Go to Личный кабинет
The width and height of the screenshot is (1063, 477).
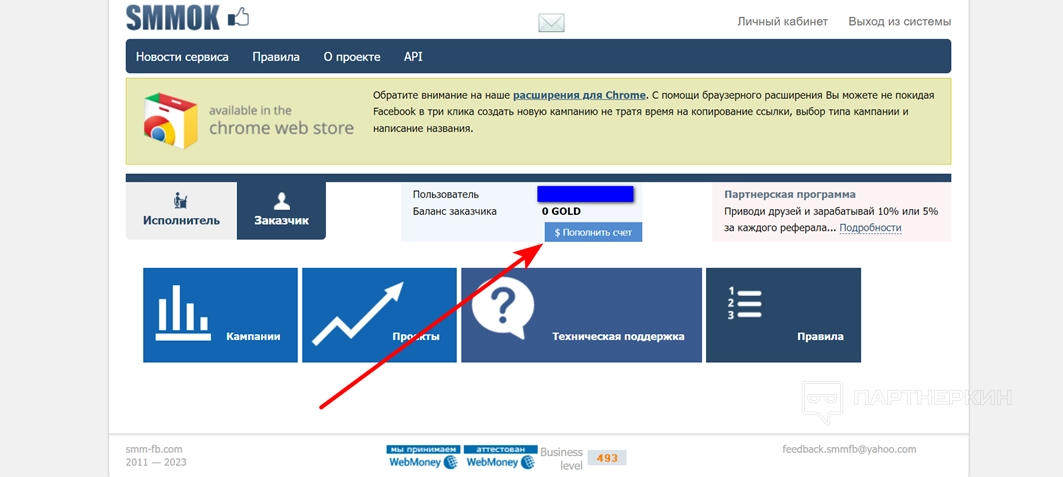point(782,22)
